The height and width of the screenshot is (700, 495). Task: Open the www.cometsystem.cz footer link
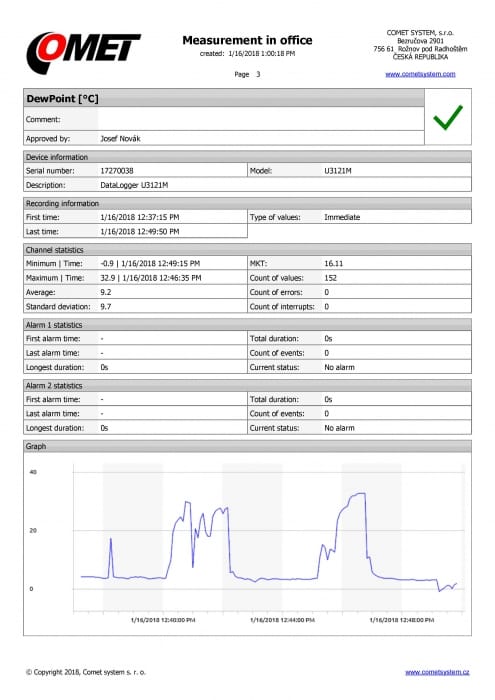(437, 672)
